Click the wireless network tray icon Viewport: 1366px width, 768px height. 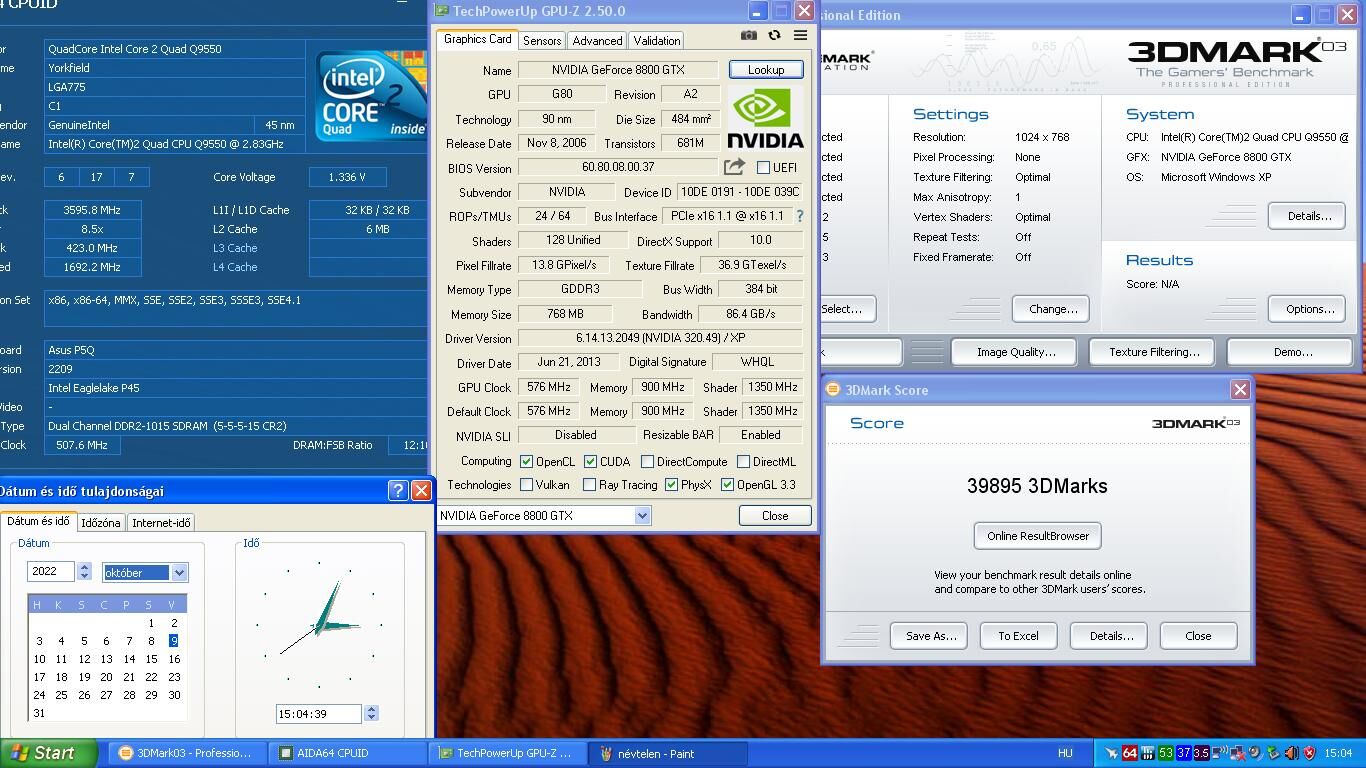coord(1220,753)
